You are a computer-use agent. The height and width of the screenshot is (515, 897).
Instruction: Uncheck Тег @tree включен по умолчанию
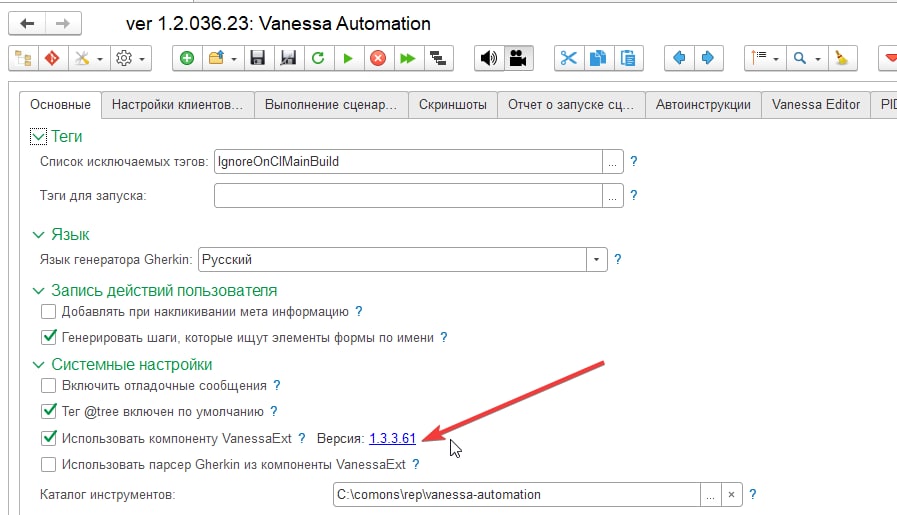tap(49, 411)
